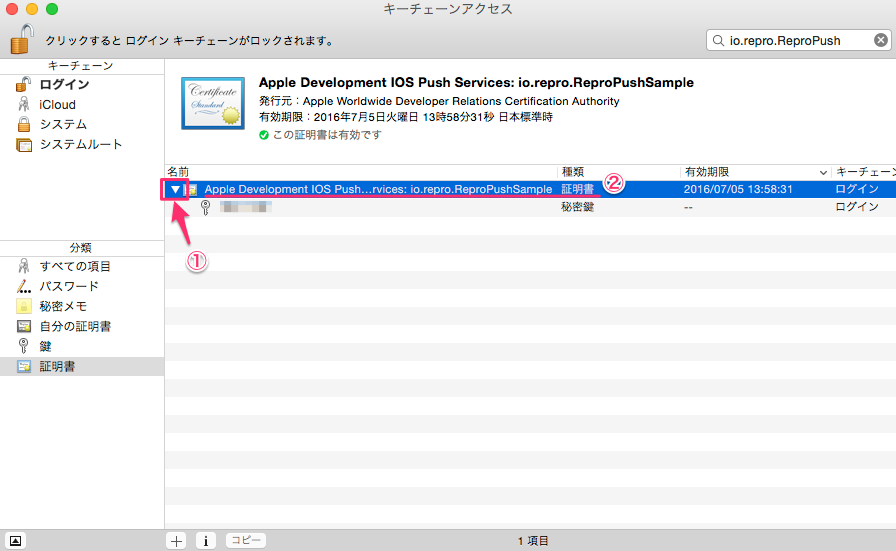This screenshot has width=896, height=551.
Task: Click the plus button to add item
Action: [x=177, y=541]
